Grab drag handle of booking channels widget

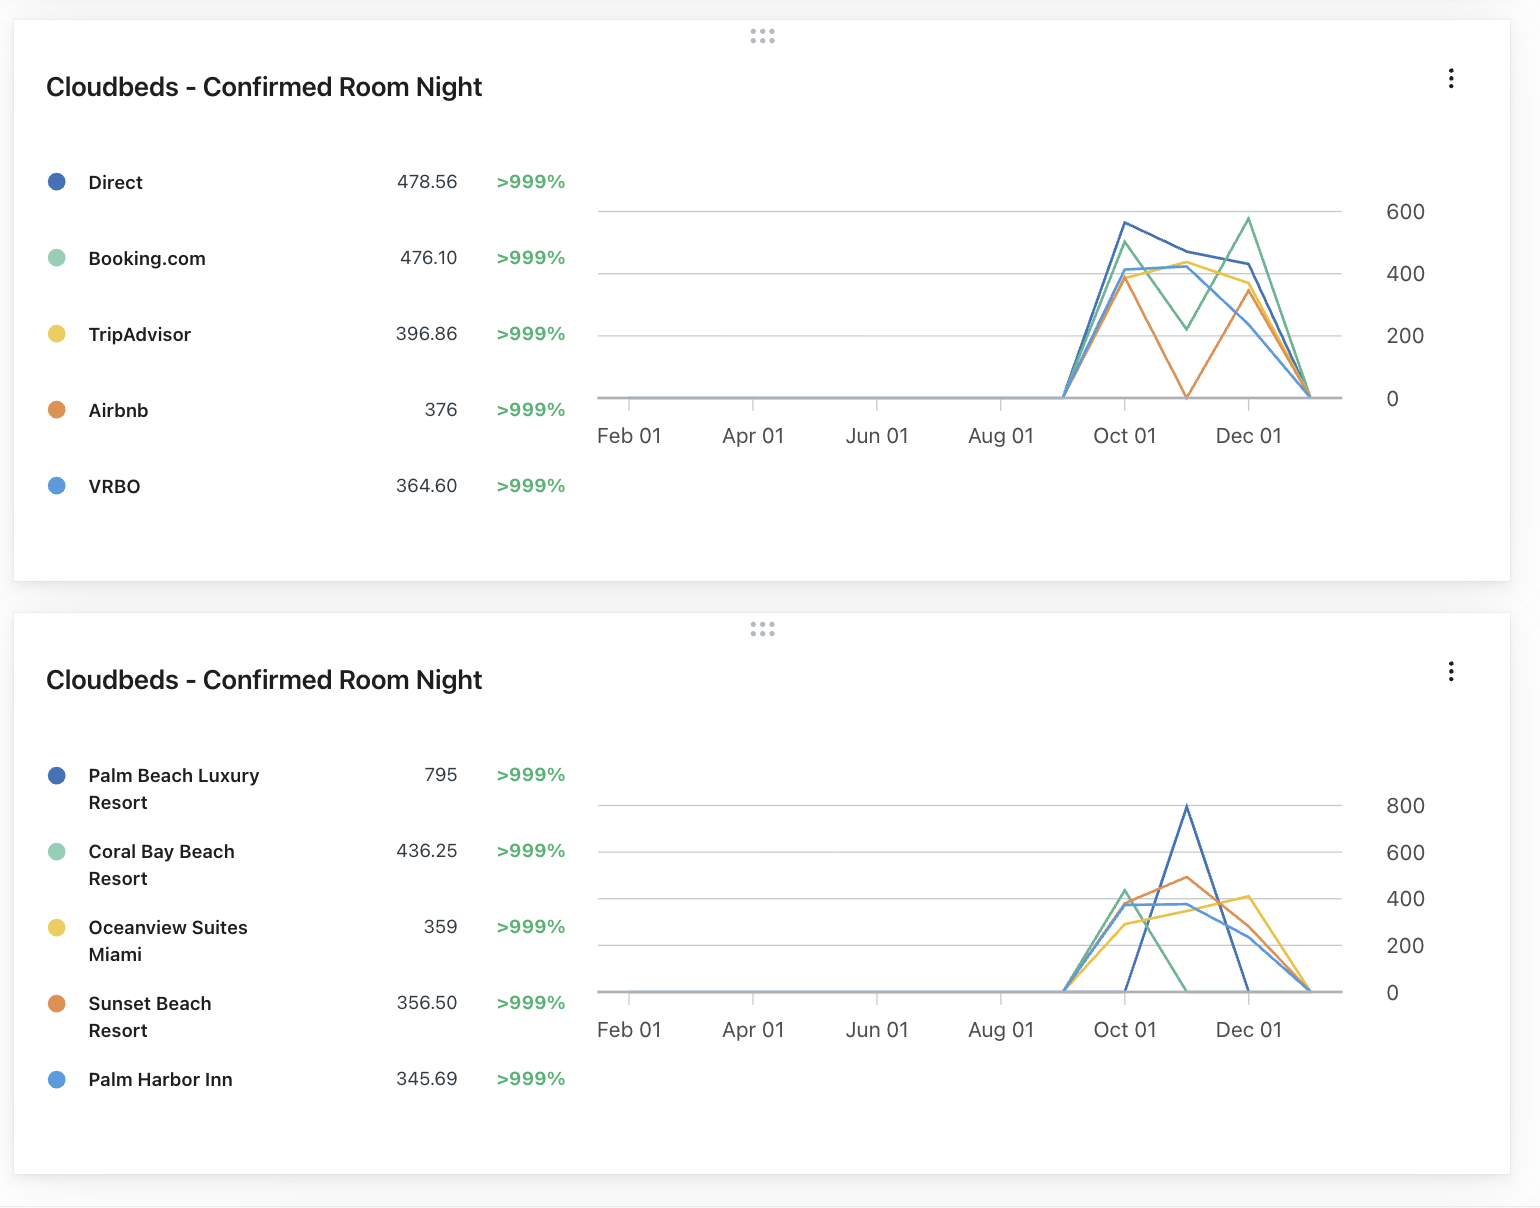pos(762,36)
